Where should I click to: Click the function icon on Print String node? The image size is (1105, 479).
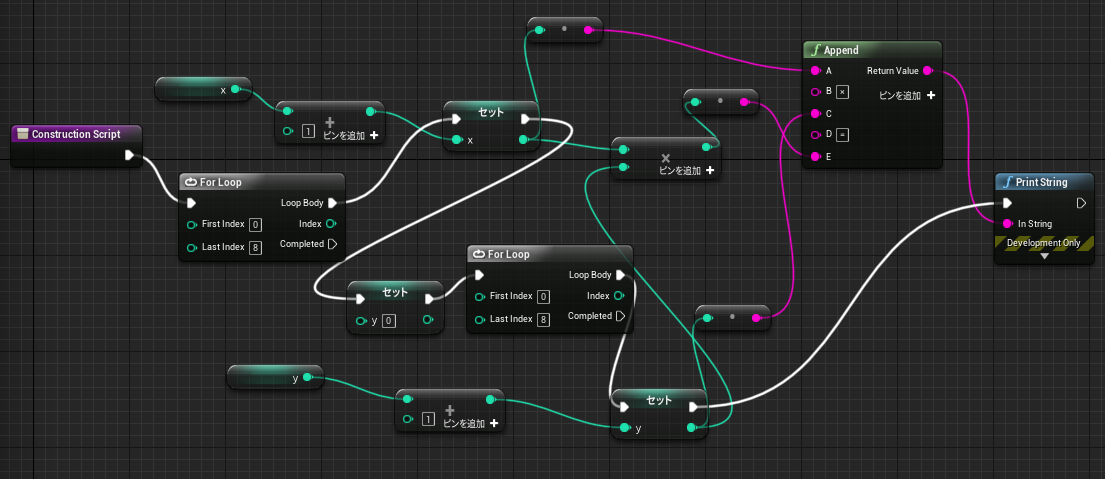click(1008, 182)
